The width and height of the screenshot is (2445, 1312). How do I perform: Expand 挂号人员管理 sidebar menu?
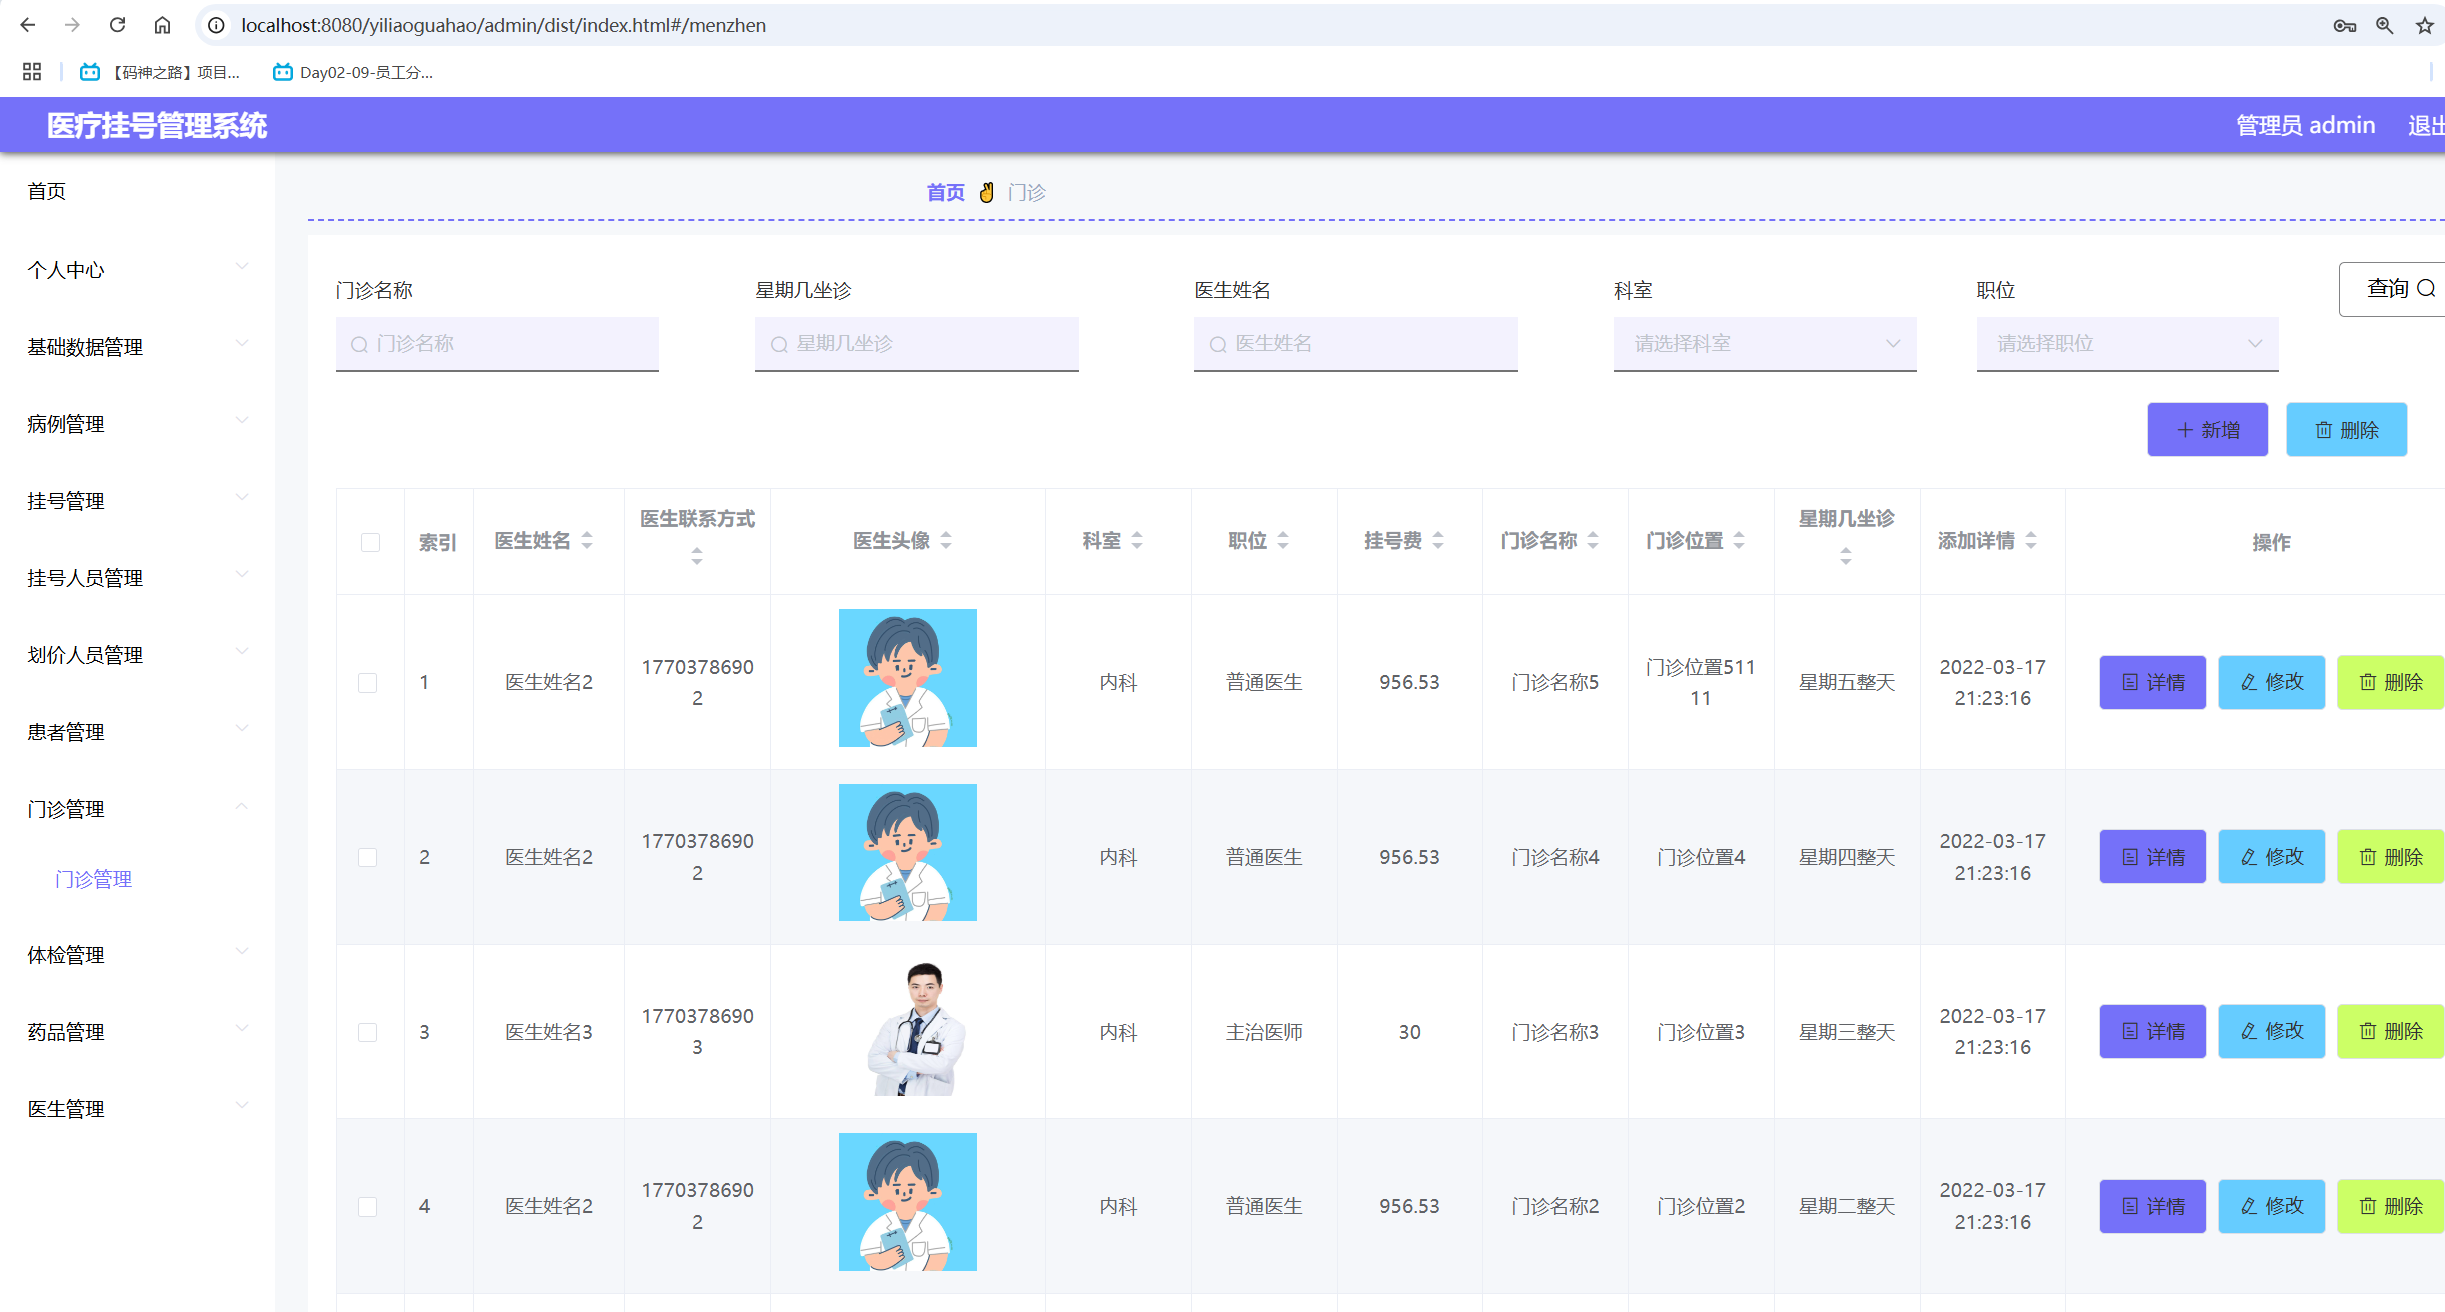coord(137,578)
